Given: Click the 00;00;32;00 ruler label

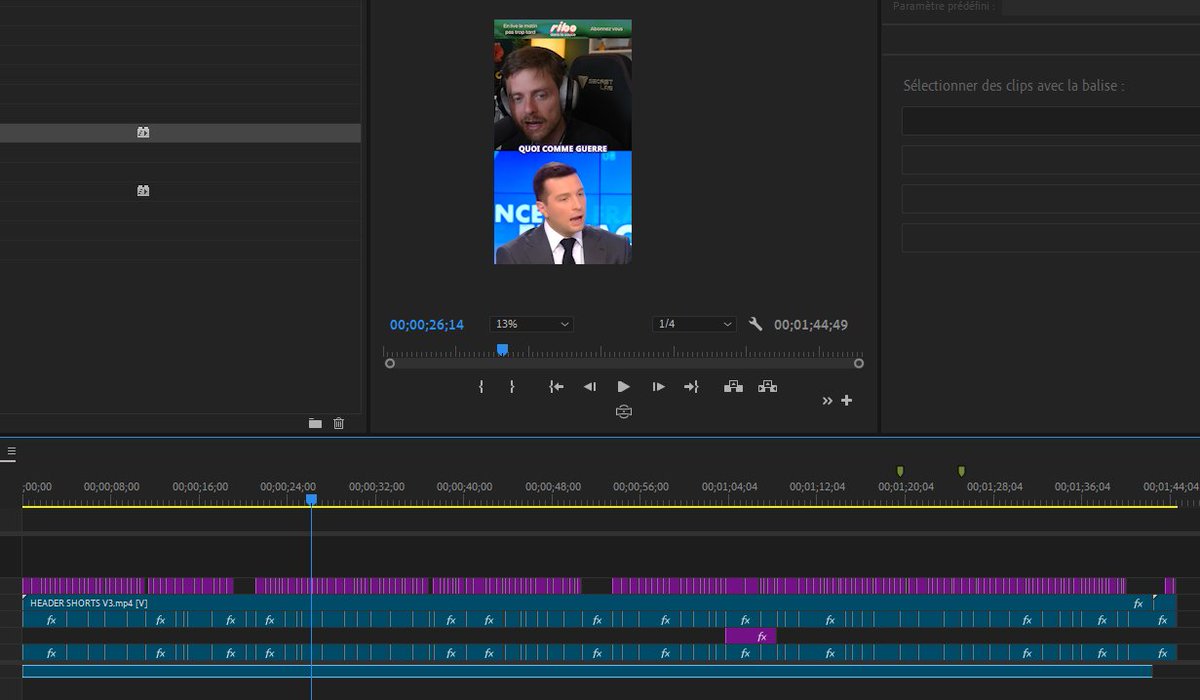Looking at the screenshot, I should click(x=377, y=487).
